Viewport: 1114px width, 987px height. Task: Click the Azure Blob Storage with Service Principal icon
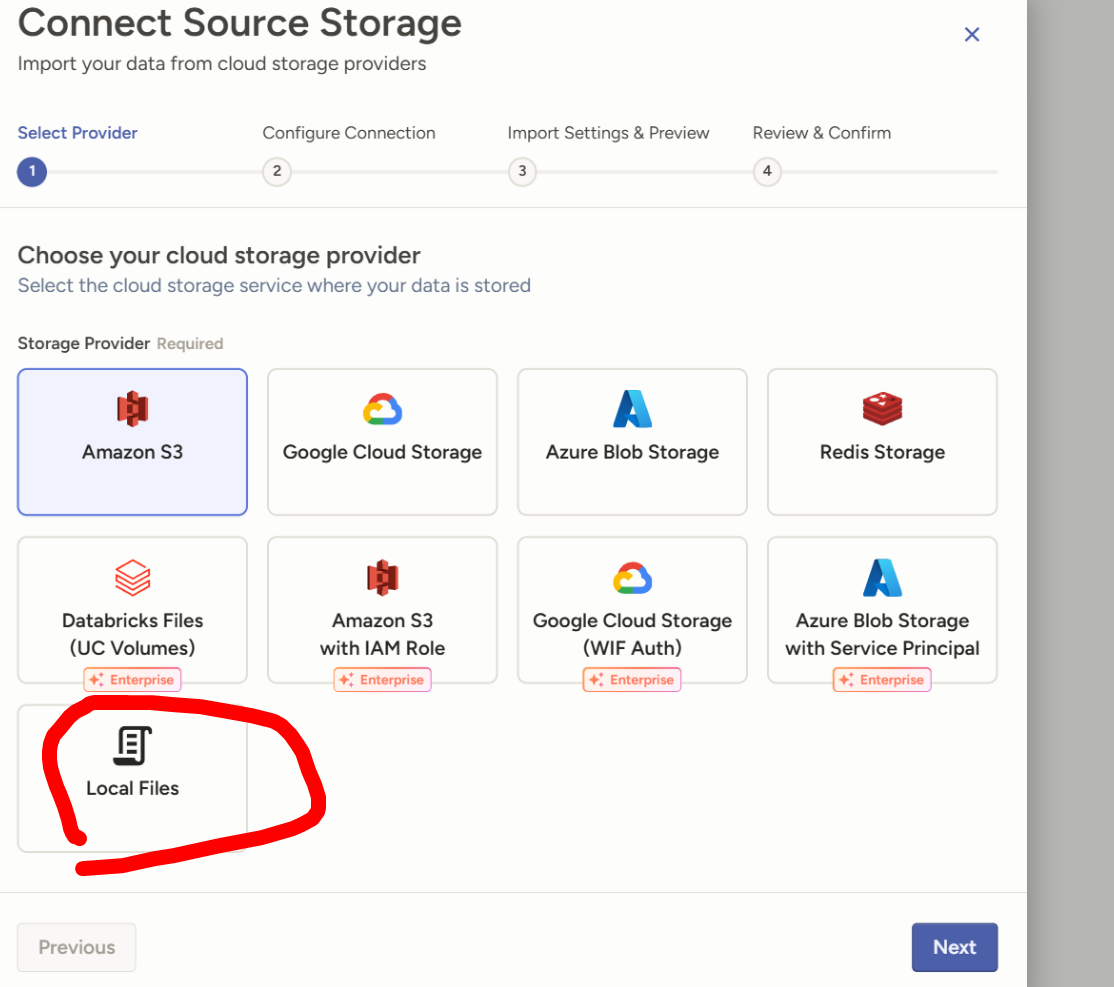882,577
